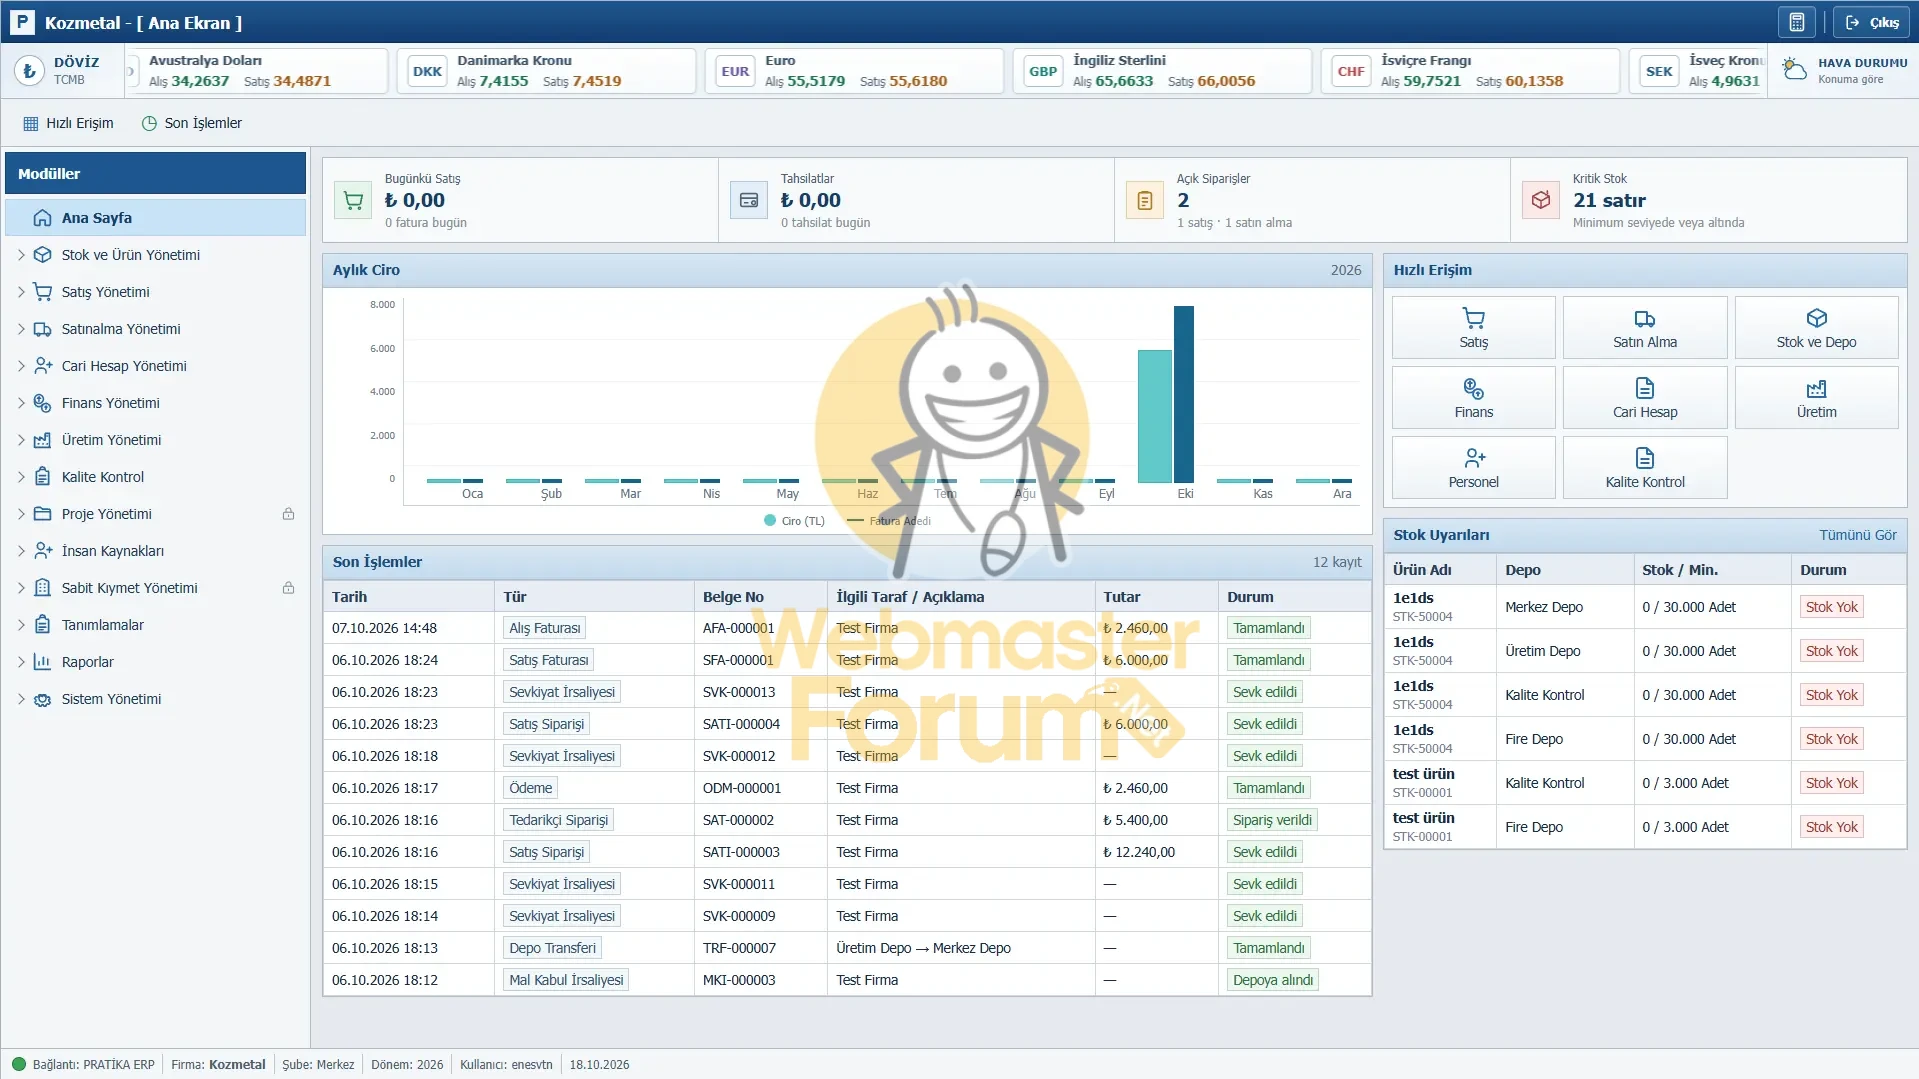Toggle Ciro (TL) legend item
The image size is (1919, 1079).
(x=794, y=521)
